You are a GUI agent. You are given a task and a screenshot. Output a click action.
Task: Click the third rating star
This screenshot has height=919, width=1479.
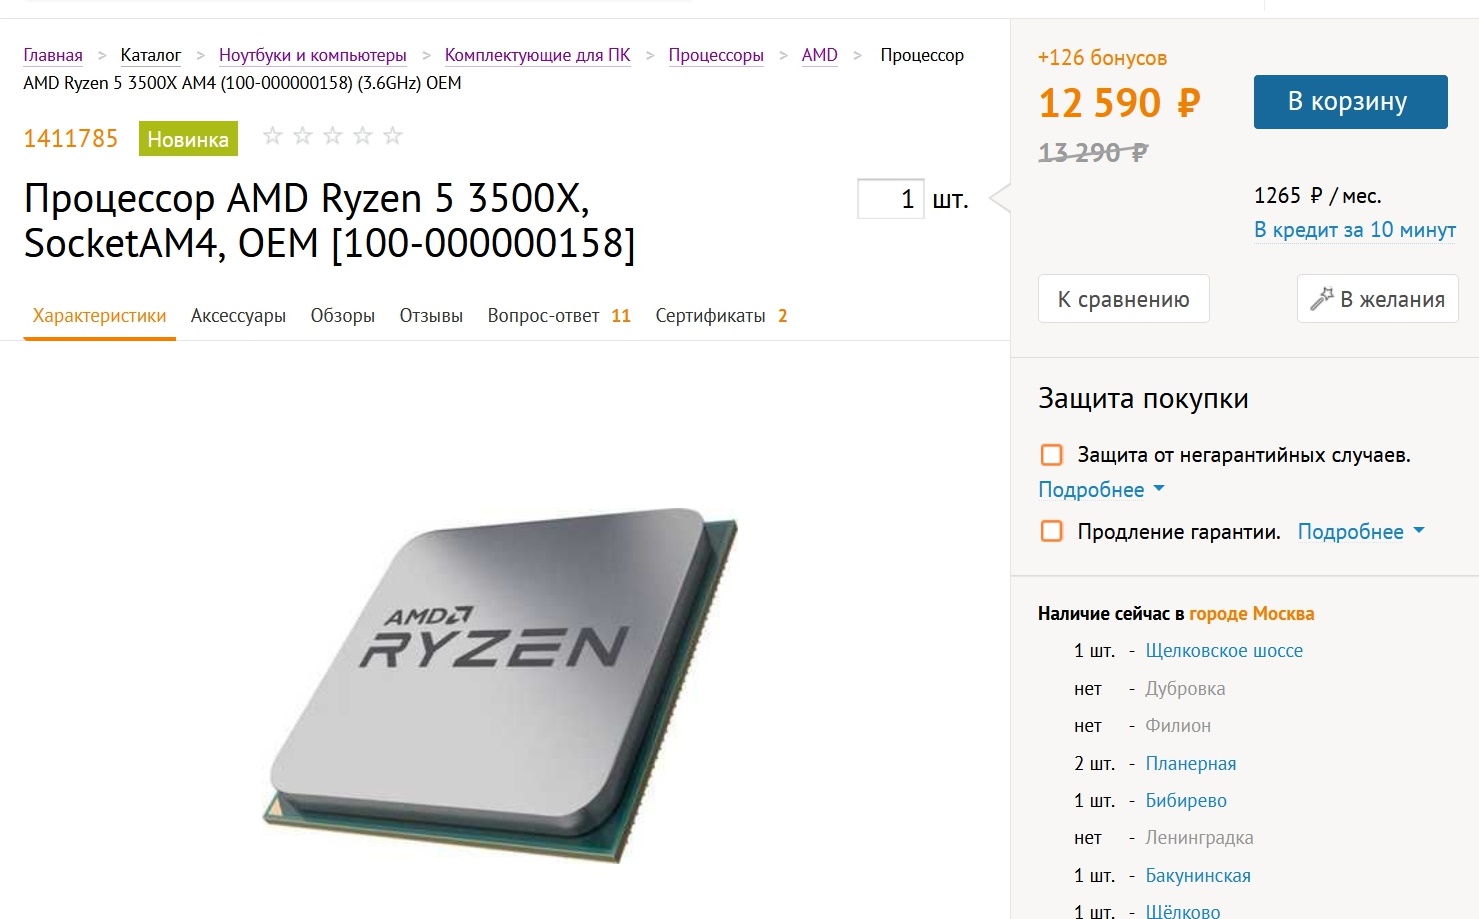332,136
